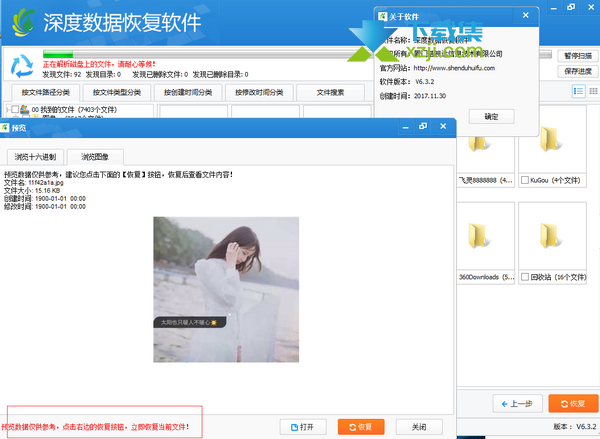
Task: Tick the KuGou folder checkbox
Action: pos(525,180)
